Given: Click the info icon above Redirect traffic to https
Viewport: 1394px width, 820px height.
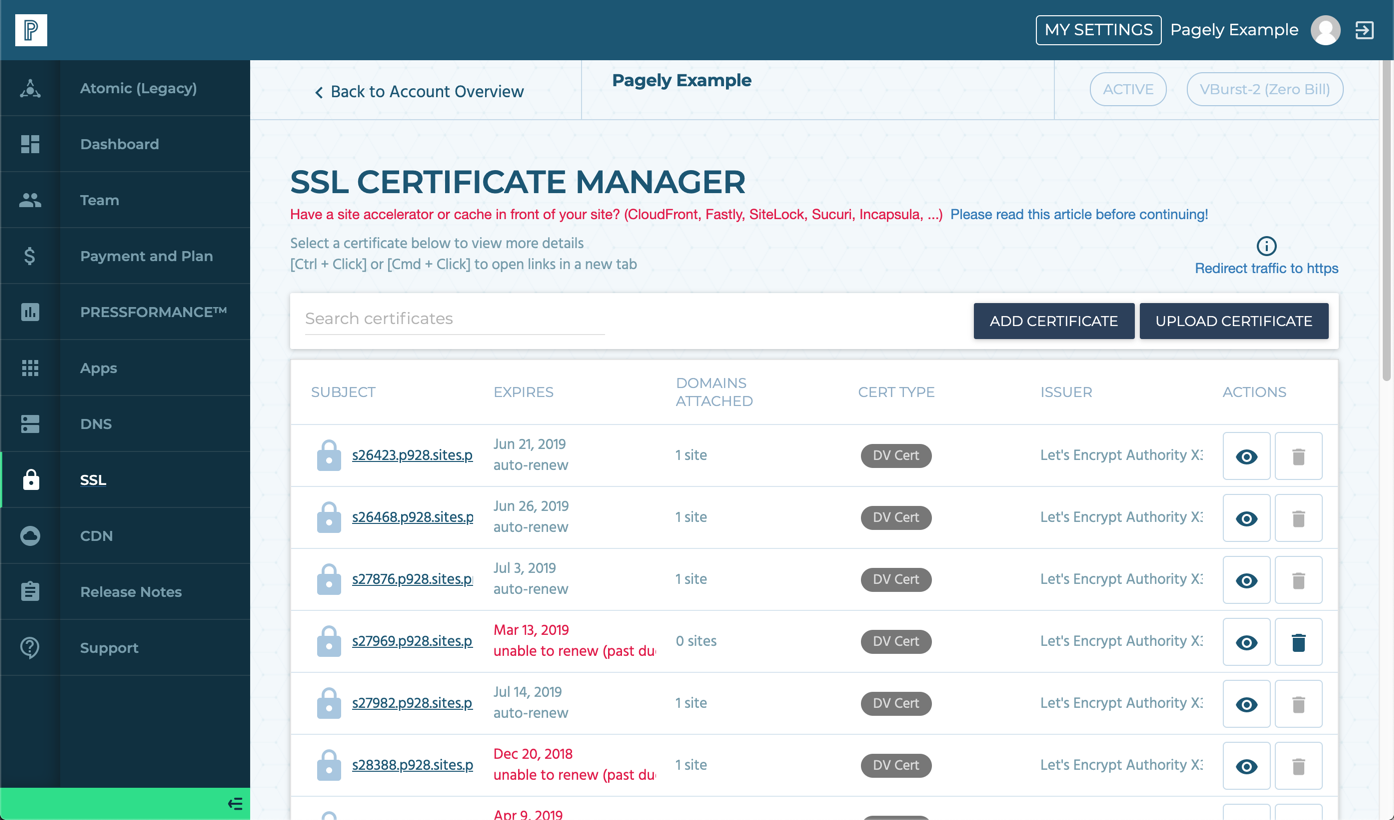Looking at the screenshot, I should tap(1266, 246).
